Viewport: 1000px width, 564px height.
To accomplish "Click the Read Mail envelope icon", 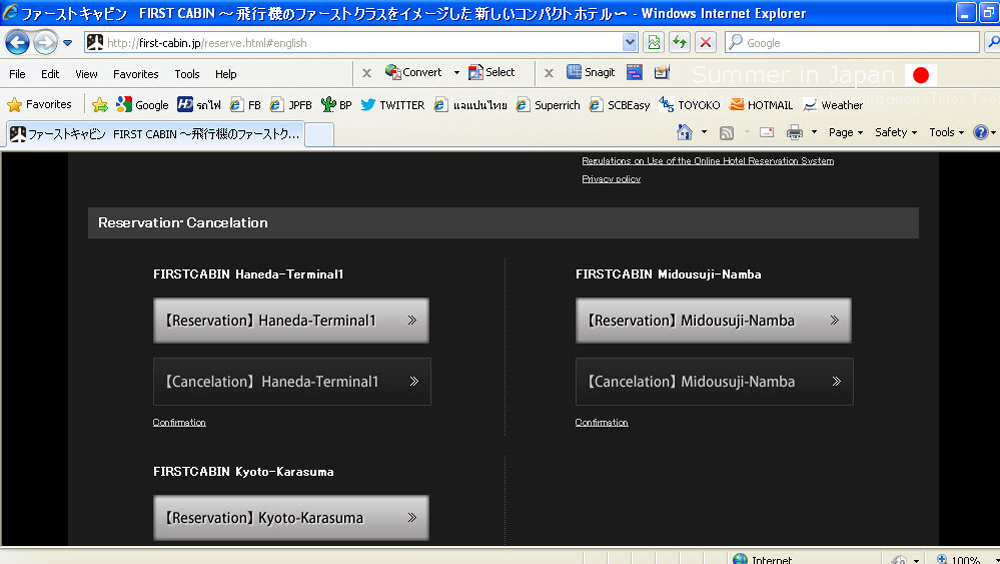I will click(x=767, y=132).
